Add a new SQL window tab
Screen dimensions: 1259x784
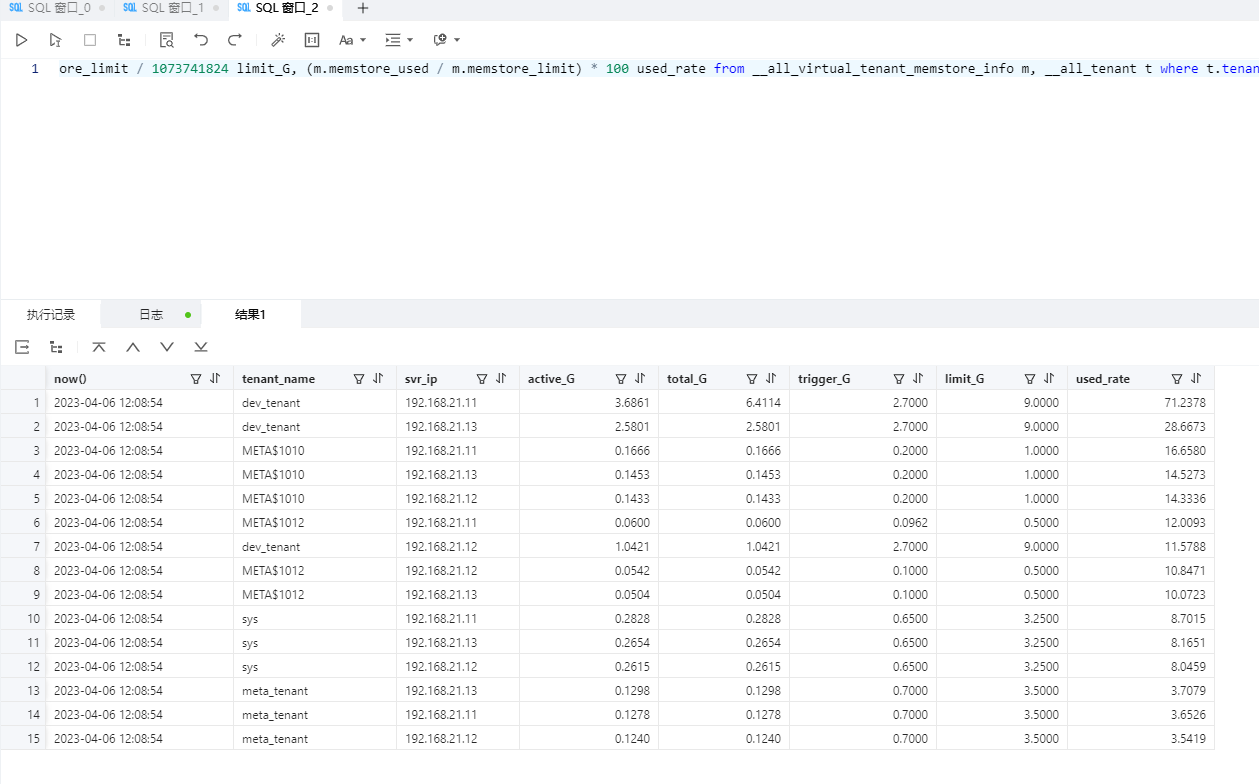coord(363,8)
